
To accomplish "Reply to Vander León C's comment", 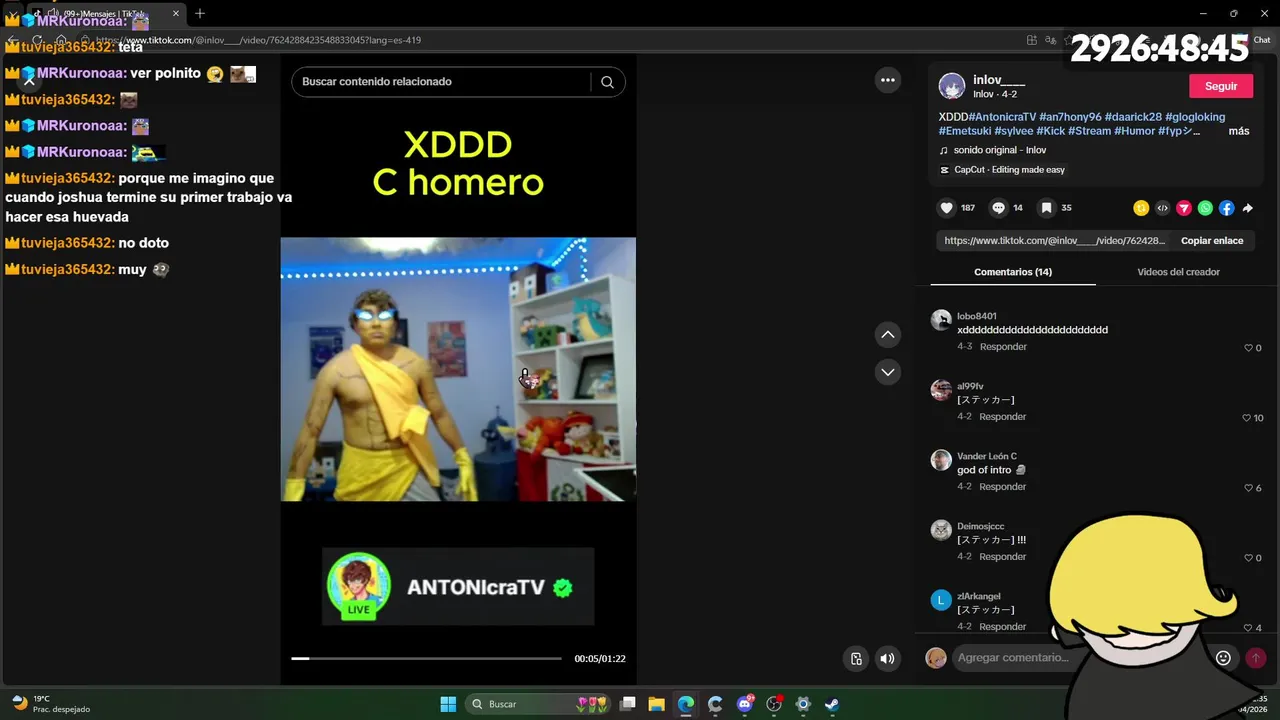I will (x=1003, y=487).
